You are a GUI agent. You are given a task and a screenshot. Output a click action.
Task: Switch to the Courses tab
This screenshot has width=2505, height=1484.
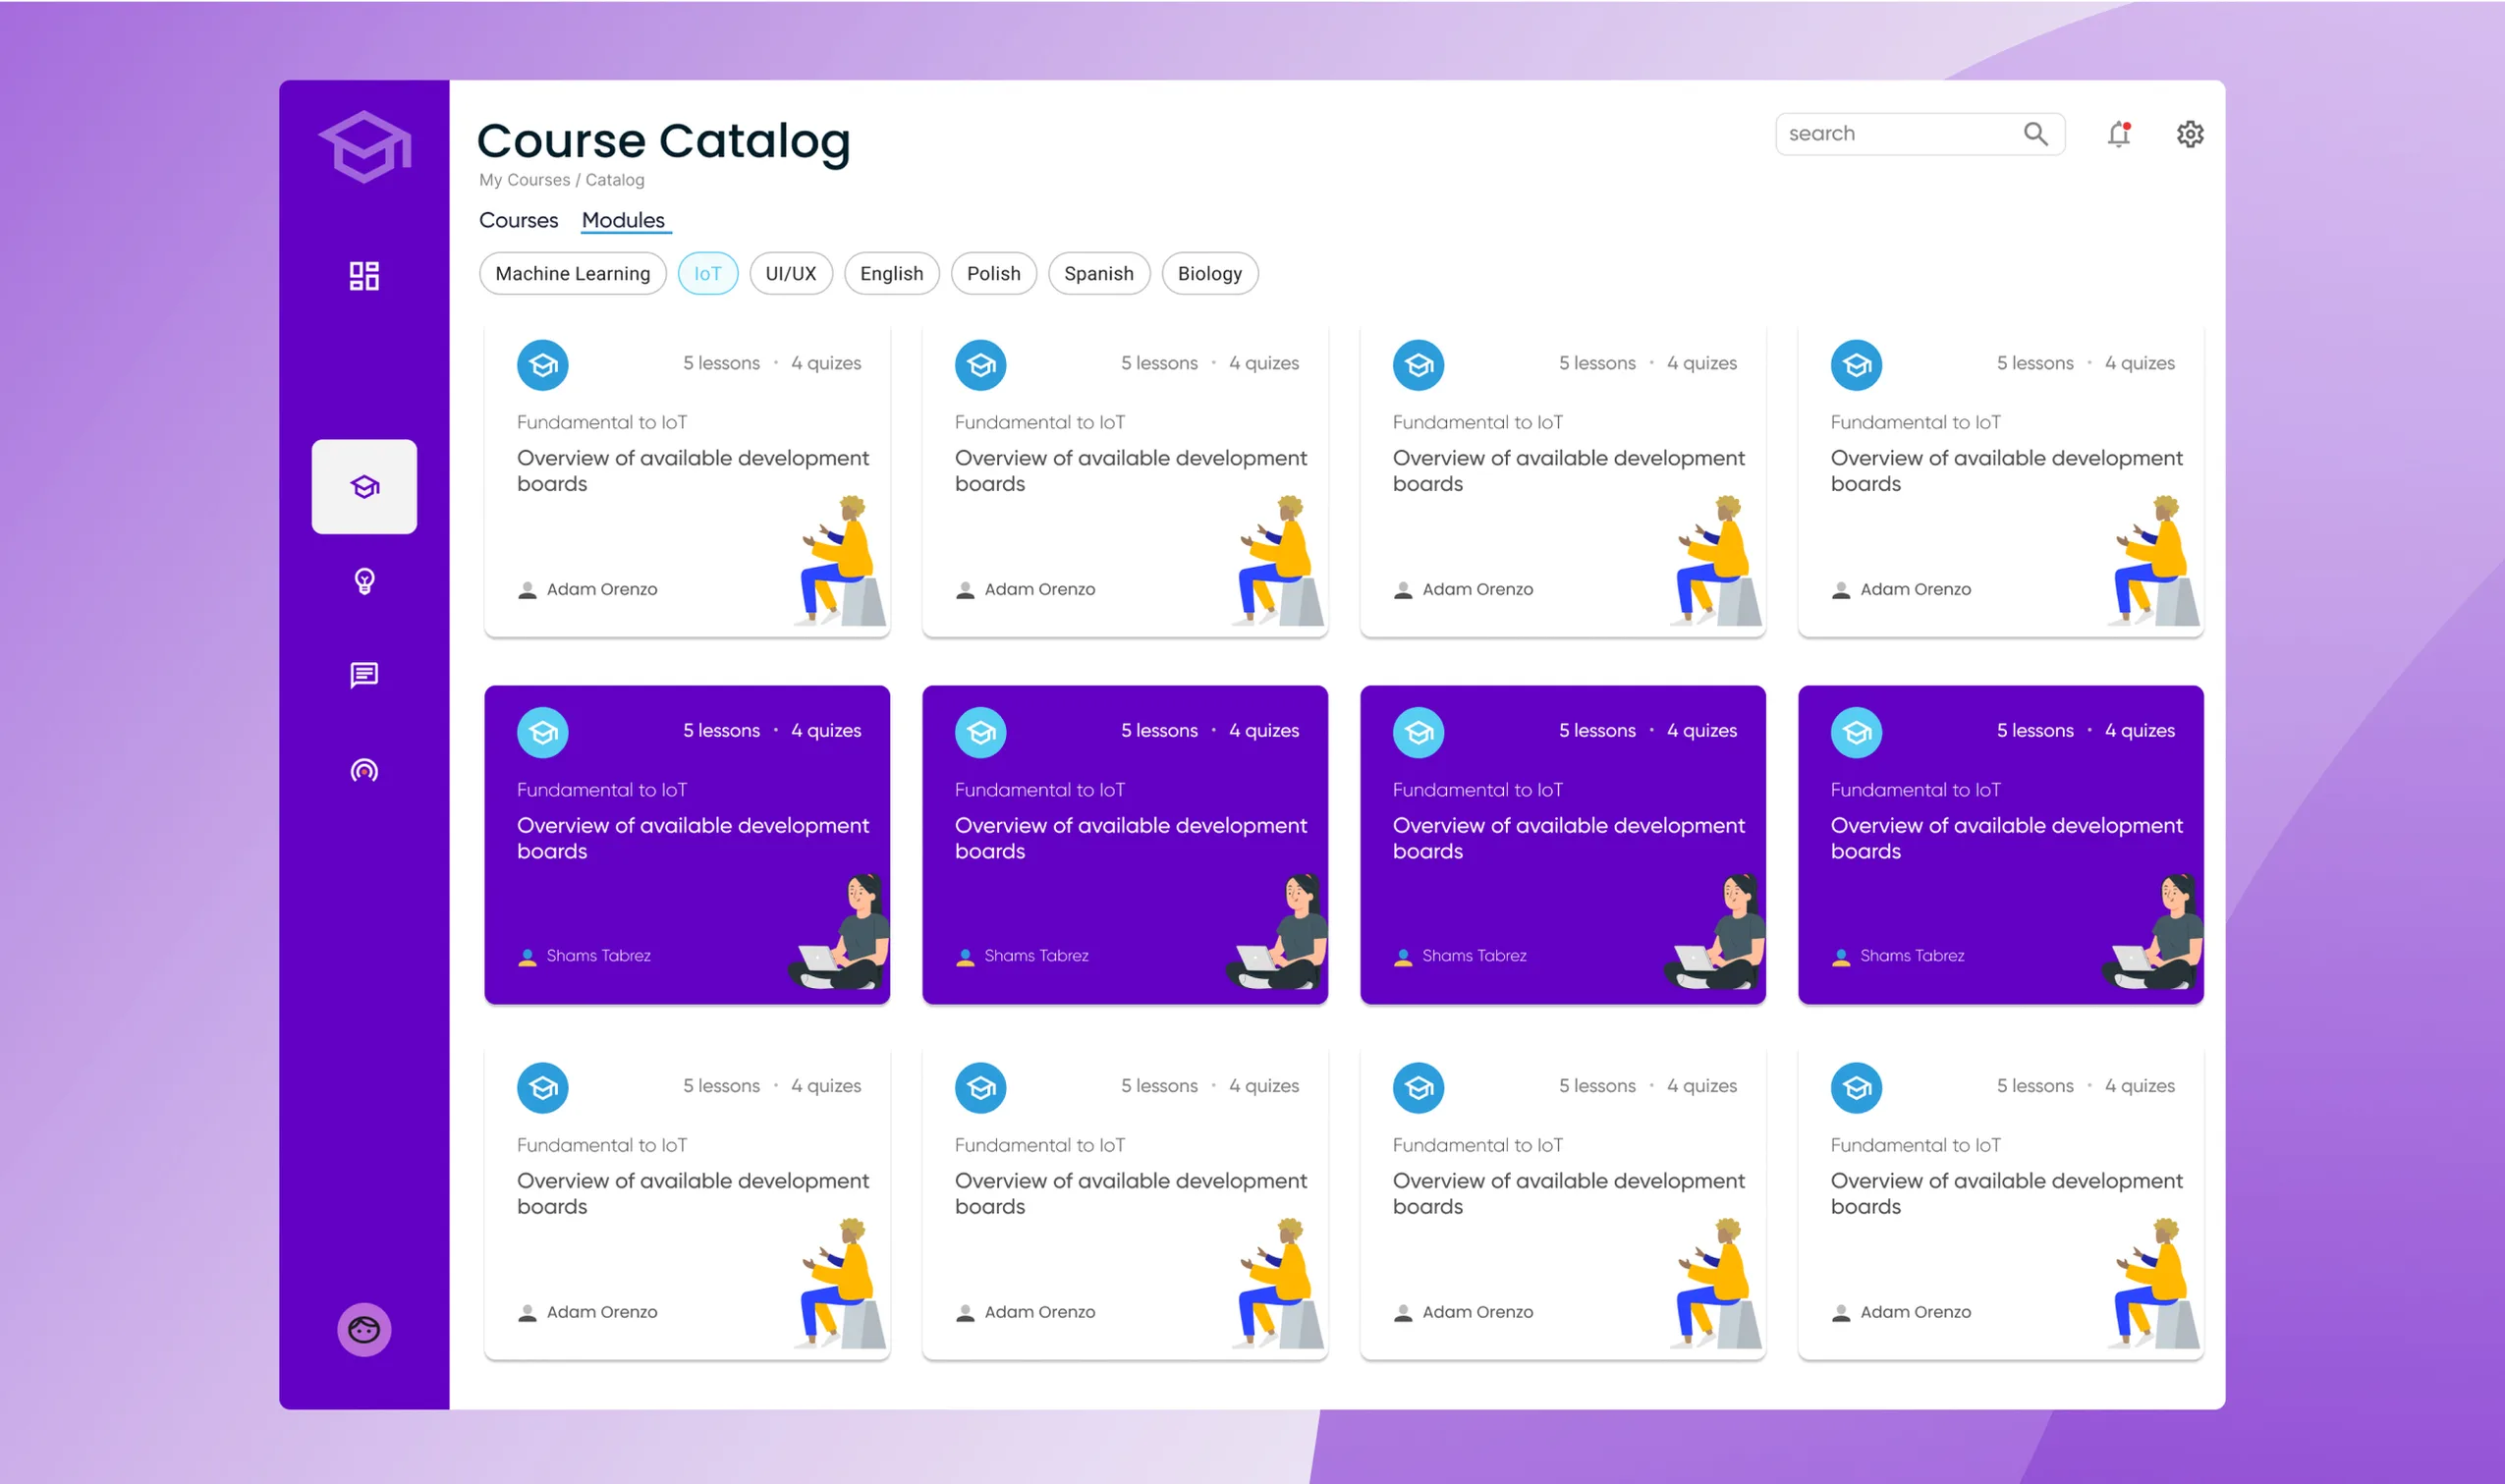coord(518,220)
